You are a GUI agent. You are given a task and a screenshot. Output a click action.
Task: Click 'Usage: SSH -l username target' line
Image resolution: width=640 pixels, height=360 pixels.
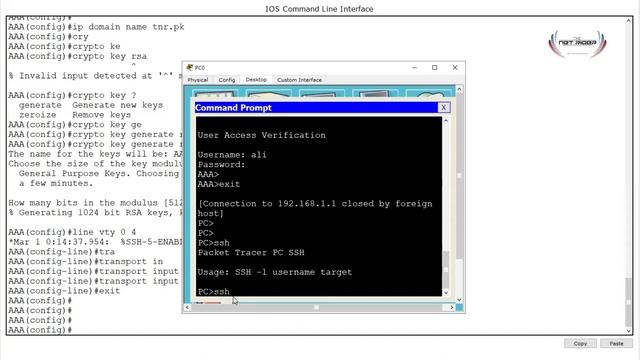(x=275, y=272)
